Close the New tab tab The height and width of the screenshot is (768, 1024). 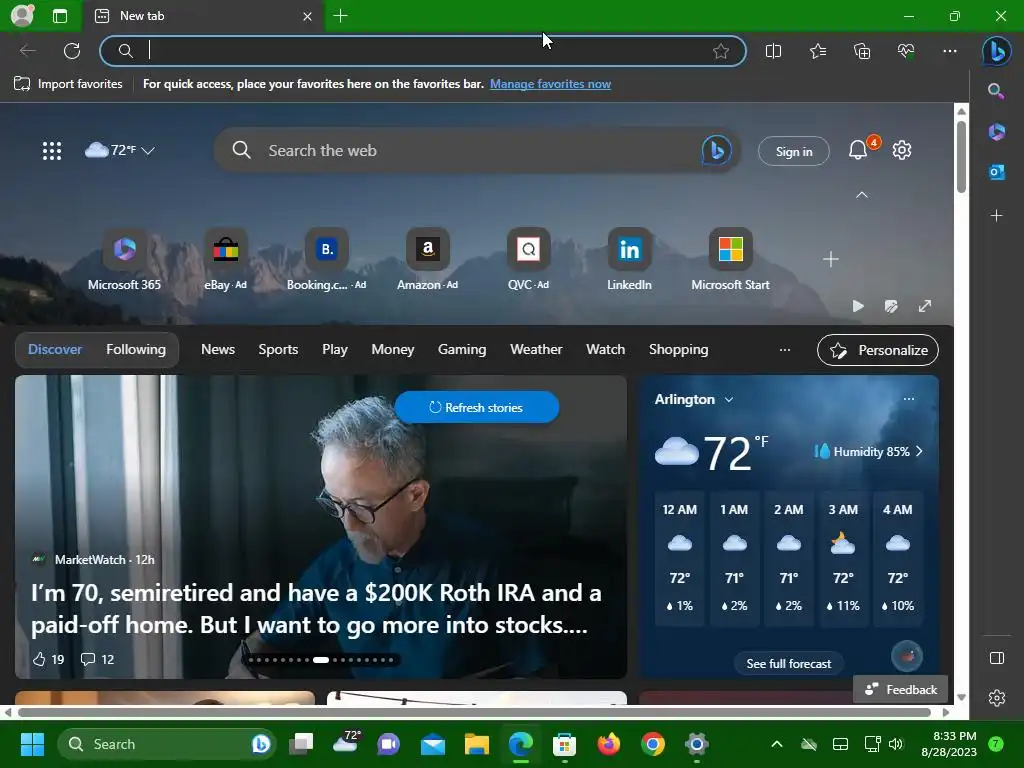[308, 16]
